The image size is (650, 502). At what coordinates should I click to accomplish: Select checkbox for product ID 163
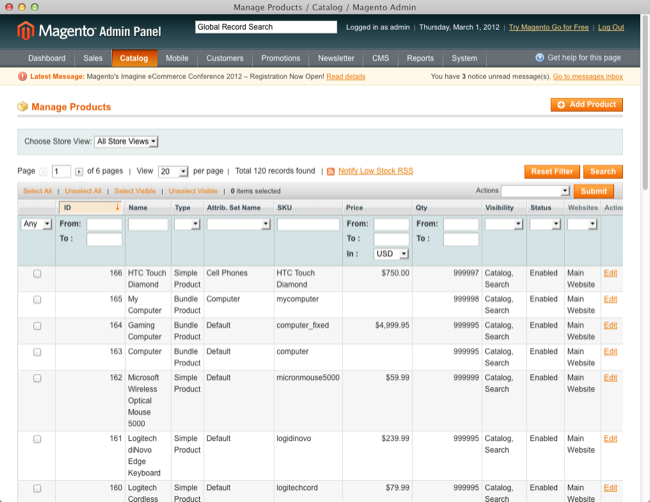tap(37, 352)
